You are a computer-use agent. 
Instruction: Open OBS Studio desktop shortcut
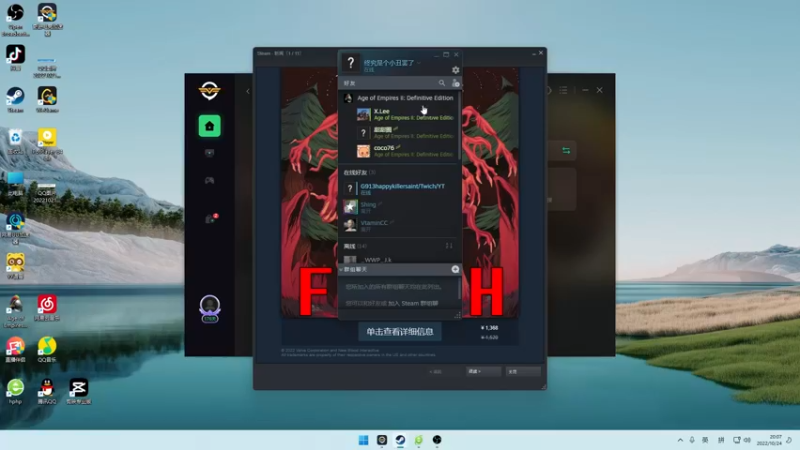15,19
